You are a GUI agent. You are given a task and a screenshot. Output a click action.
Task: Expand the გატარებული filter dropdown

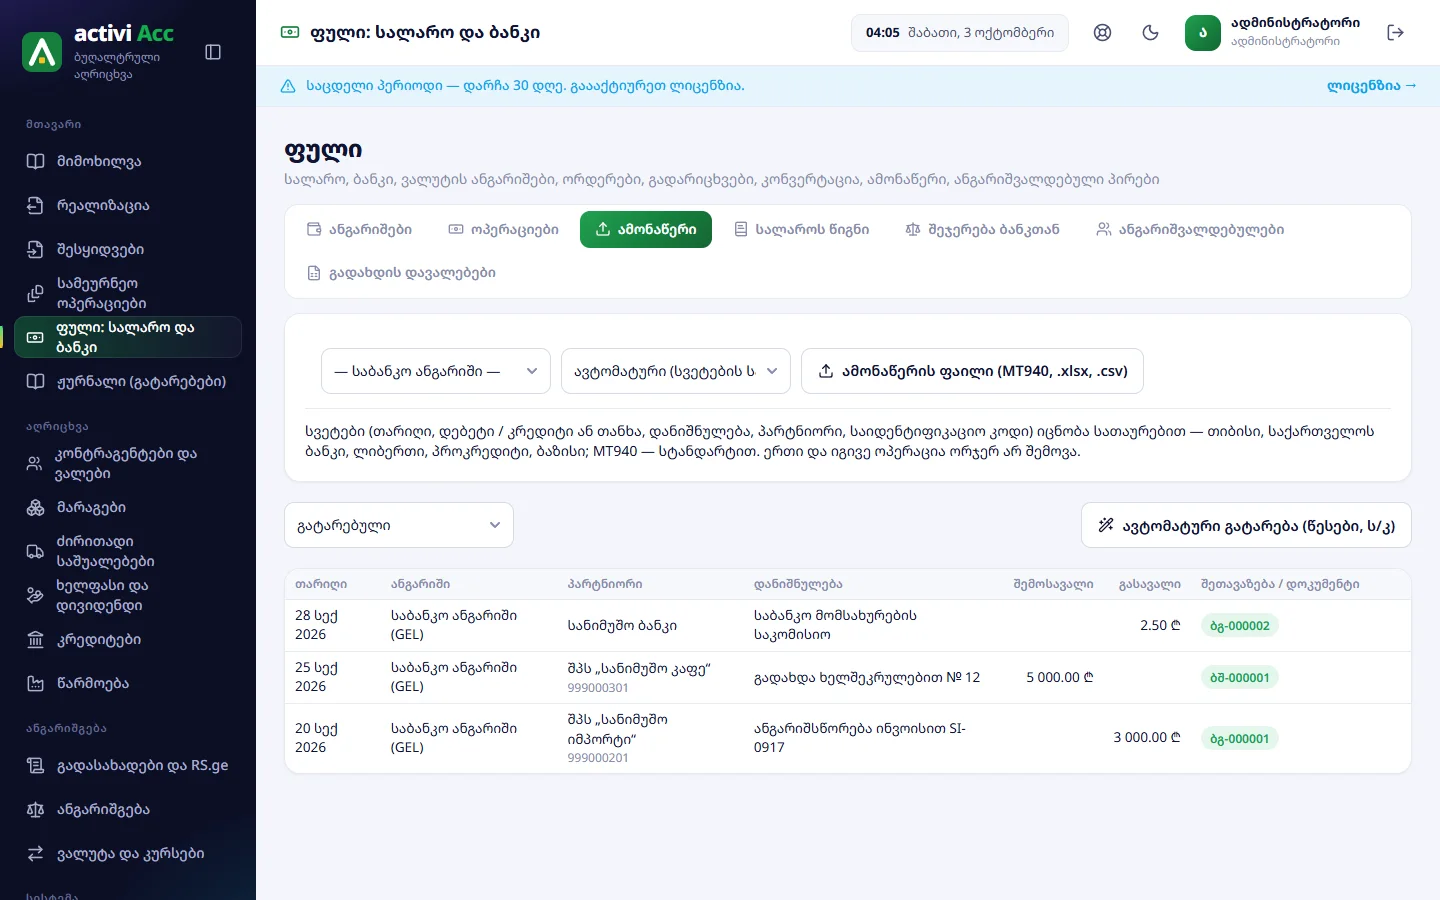click(399, 525)
